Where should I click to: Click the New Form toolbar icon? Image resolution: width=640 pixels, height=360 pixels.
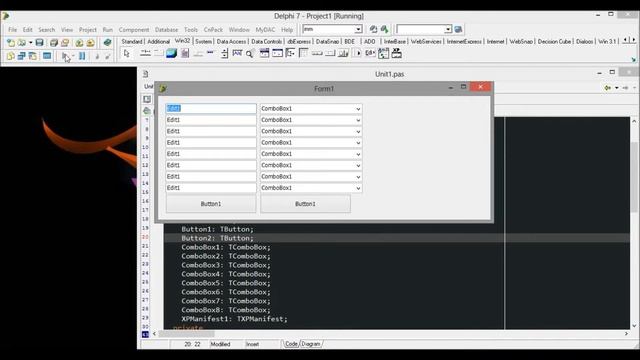[47, 56]
